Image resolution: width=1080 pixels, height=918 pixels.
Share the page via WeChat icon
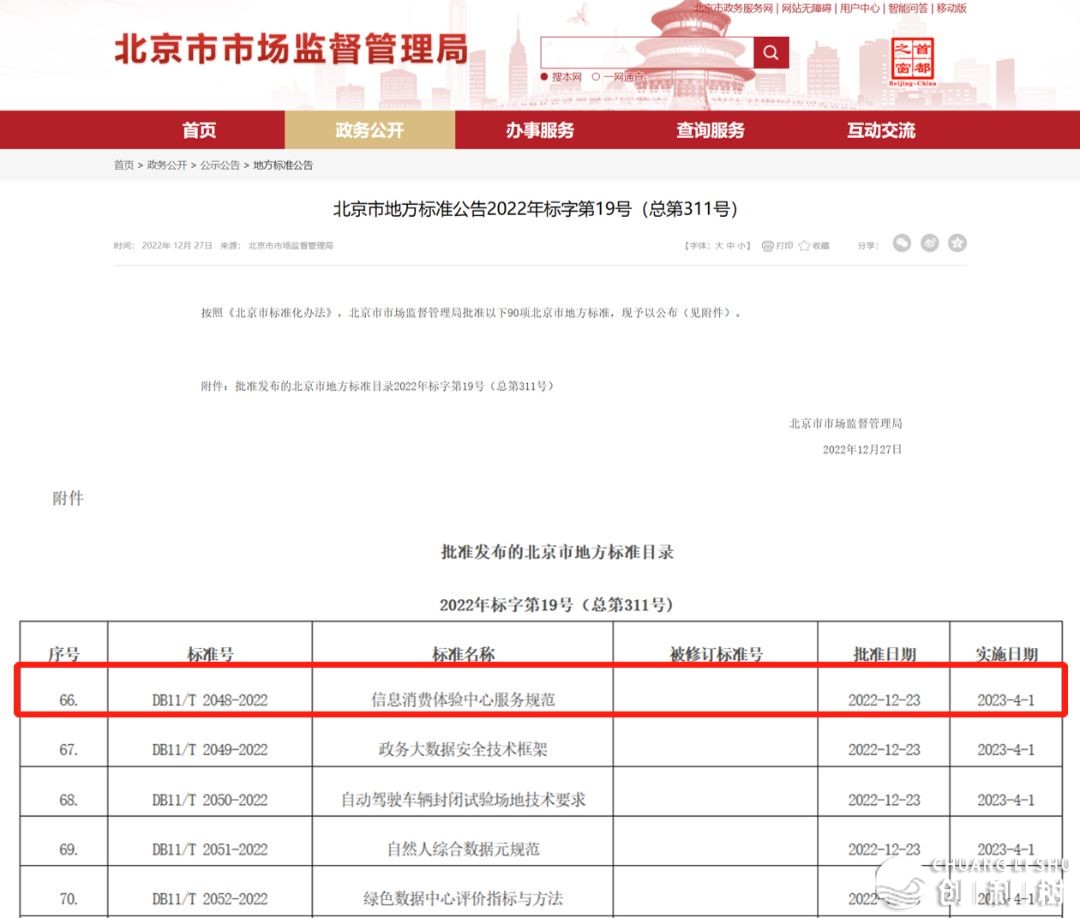pyautogui.click(x=902, y=243)
